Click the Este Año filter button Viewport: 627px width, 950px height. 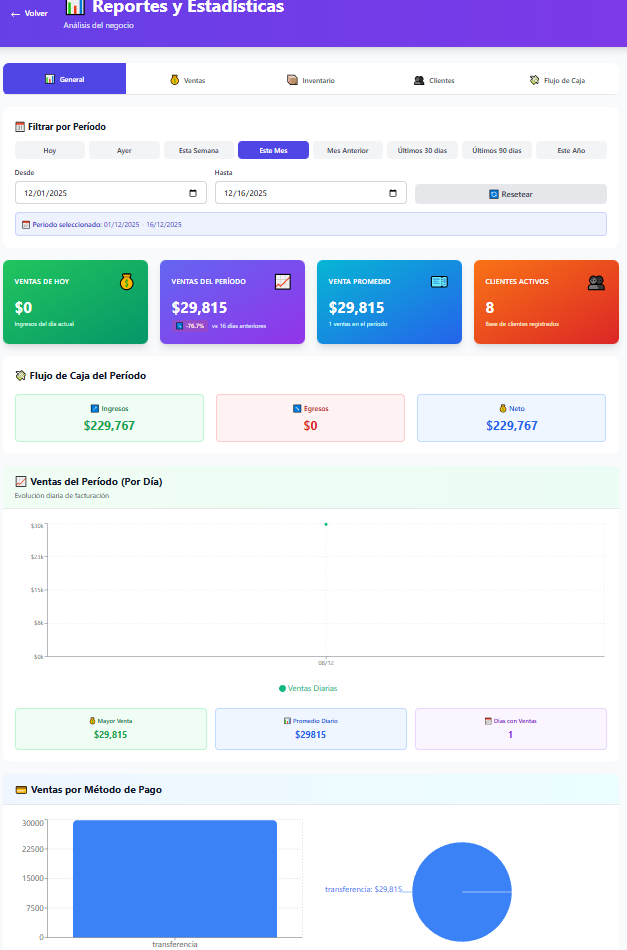(x=571, y=150)
